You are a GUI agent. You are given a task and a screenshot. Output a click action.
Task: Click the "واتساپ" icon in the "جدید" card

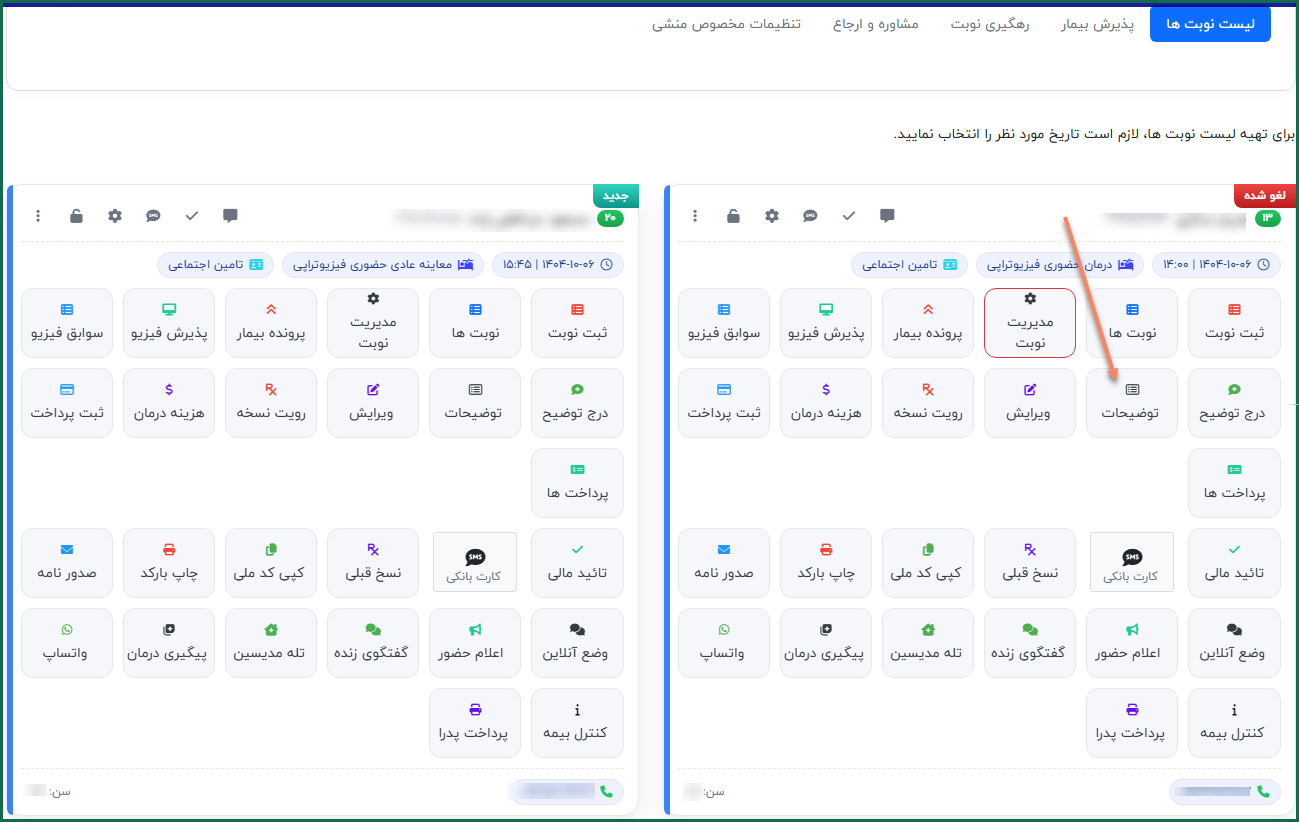[66, 642]
